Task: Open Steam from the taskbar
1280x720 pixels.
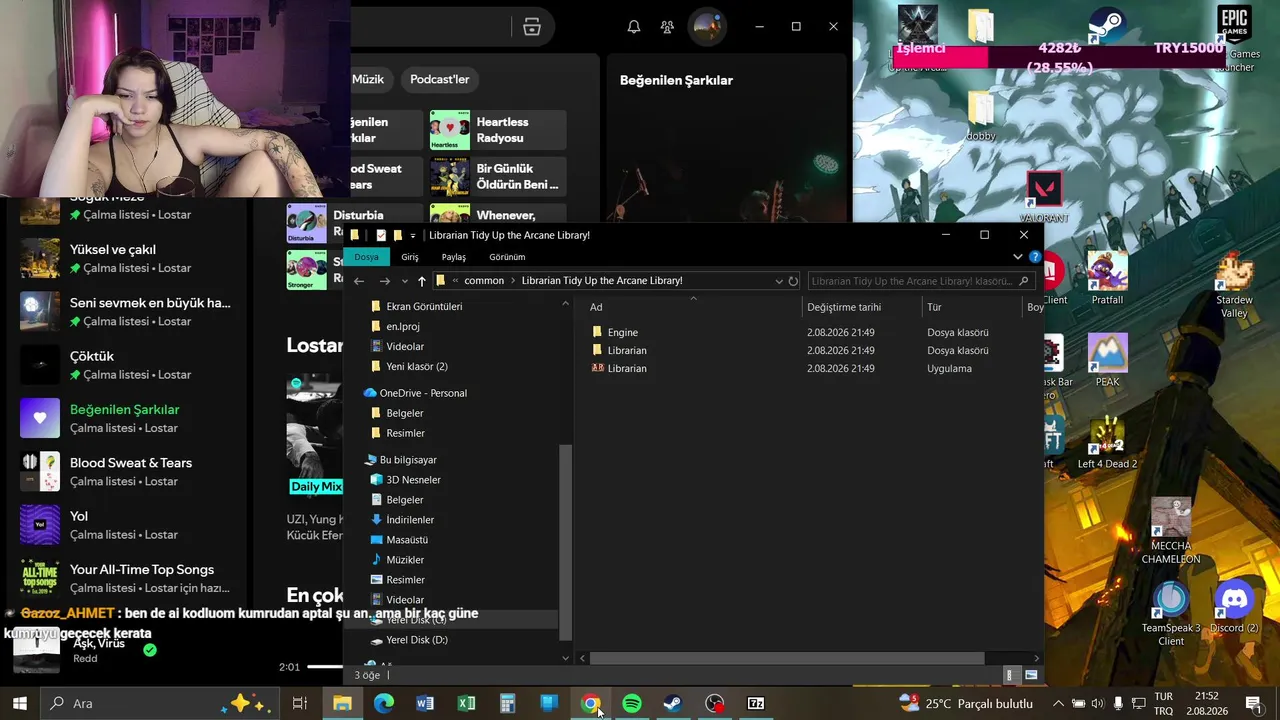Action: (x=673, y=703)
